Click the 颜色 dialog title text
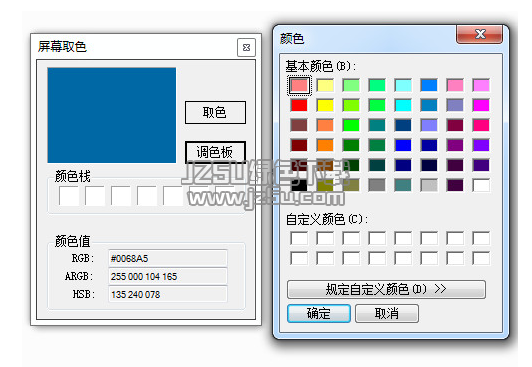This screenshot has width=532, height=367. coord(292,38)
